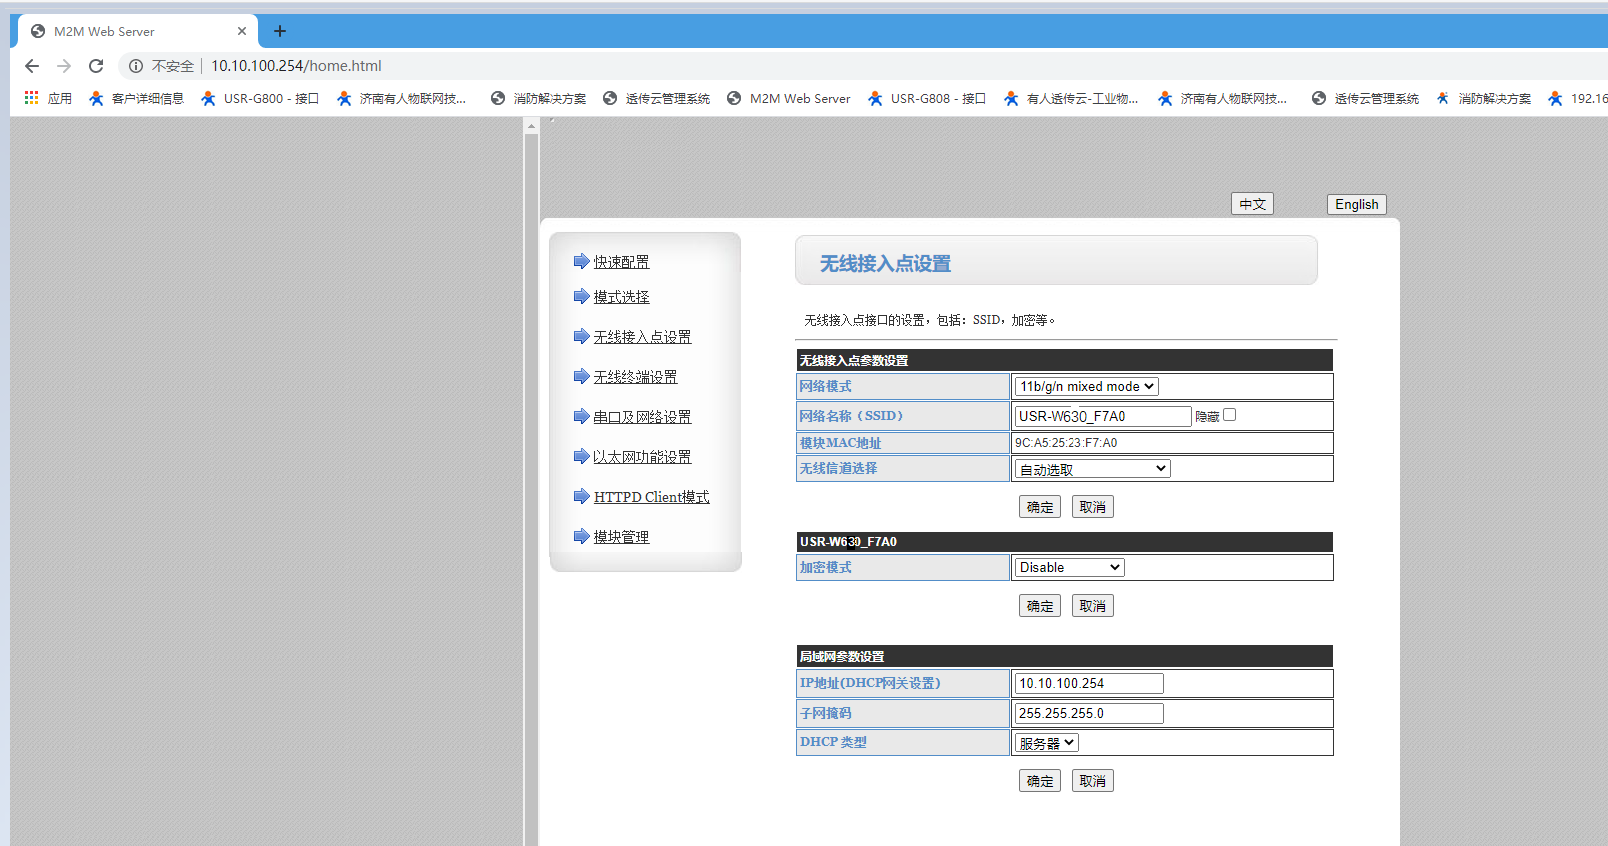
Task: Click the arrow icon beside 快速配置
Action: coord(581,261)
